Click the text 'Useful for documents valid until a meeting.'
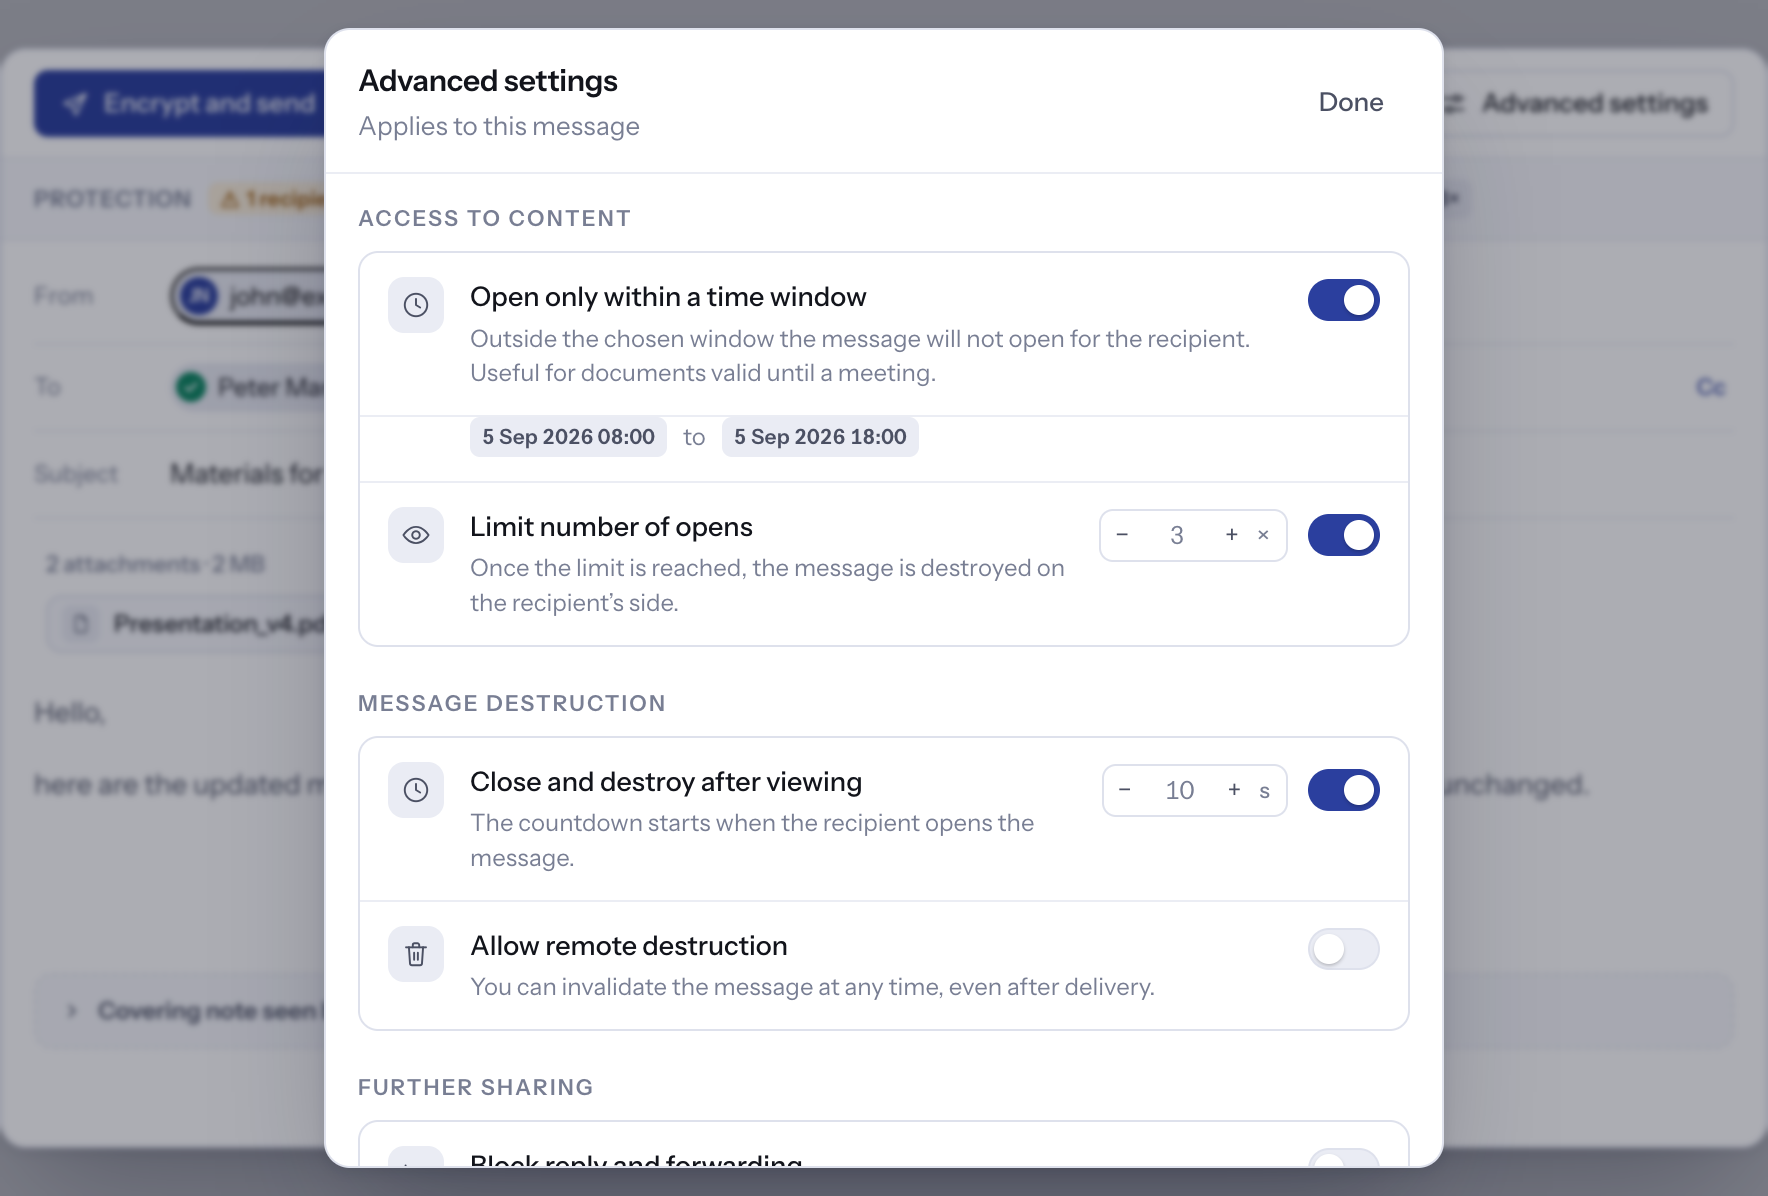Viewport: 1768px width, 1196px height. tap(703, 373)
